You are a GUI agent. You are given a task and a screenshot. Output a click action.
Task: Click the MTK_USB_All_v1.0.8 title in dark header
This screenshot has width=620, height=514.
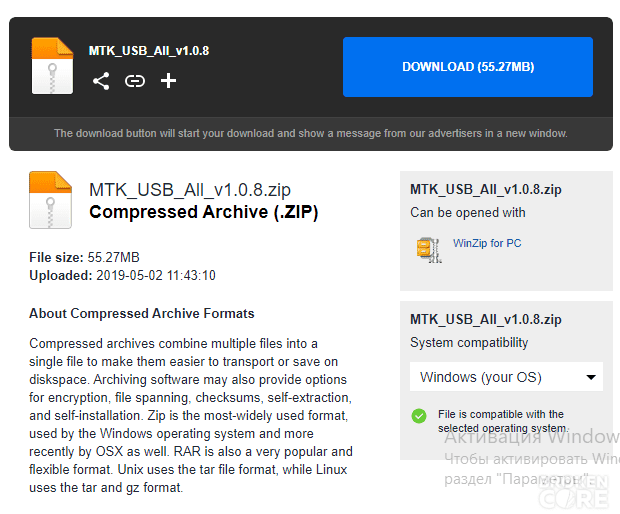[x=149, y=51]
